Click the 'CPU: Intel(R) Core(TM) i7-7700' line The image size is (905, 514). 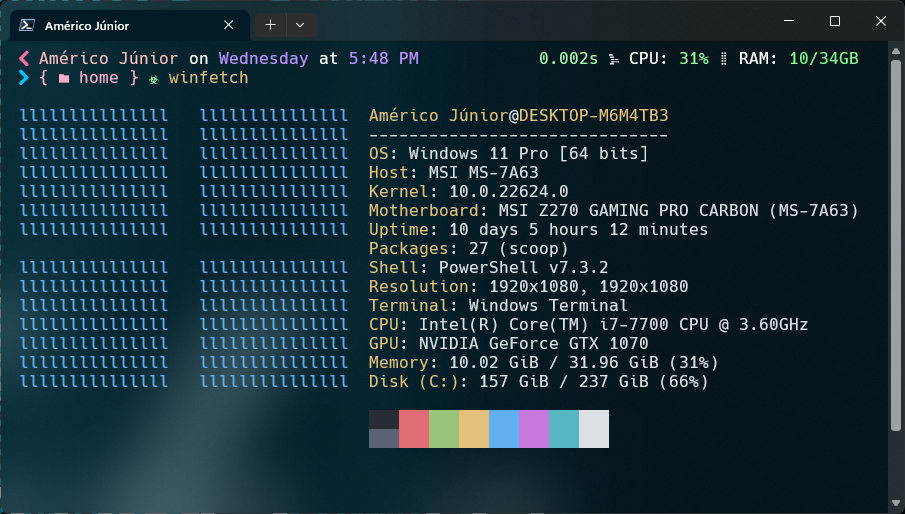(x=589, y=325)
